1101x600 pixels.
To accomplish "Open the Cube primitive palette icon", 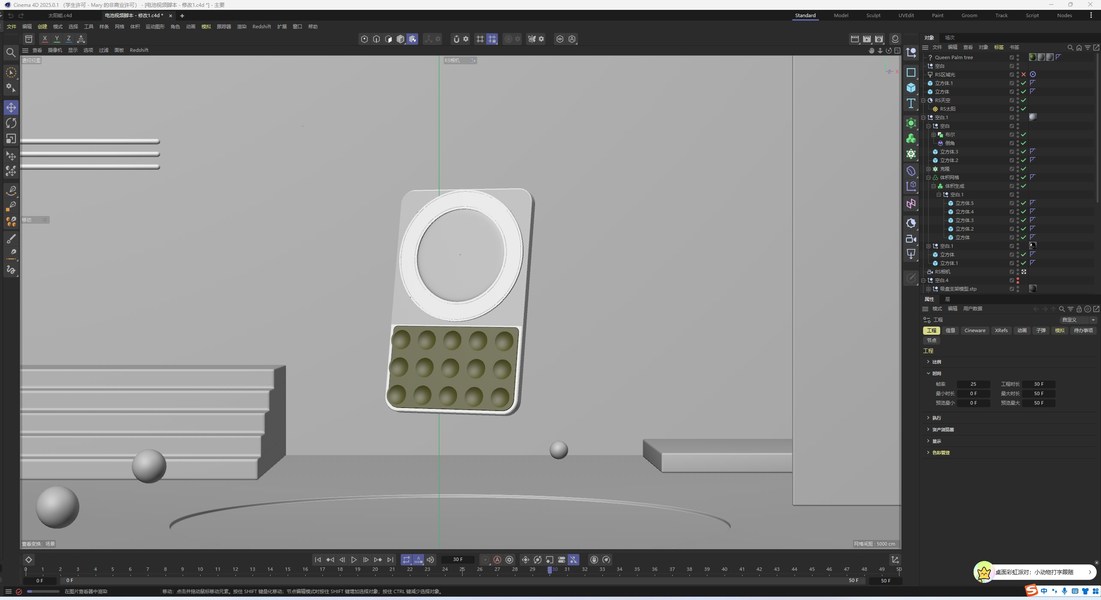I will [911, 88].
